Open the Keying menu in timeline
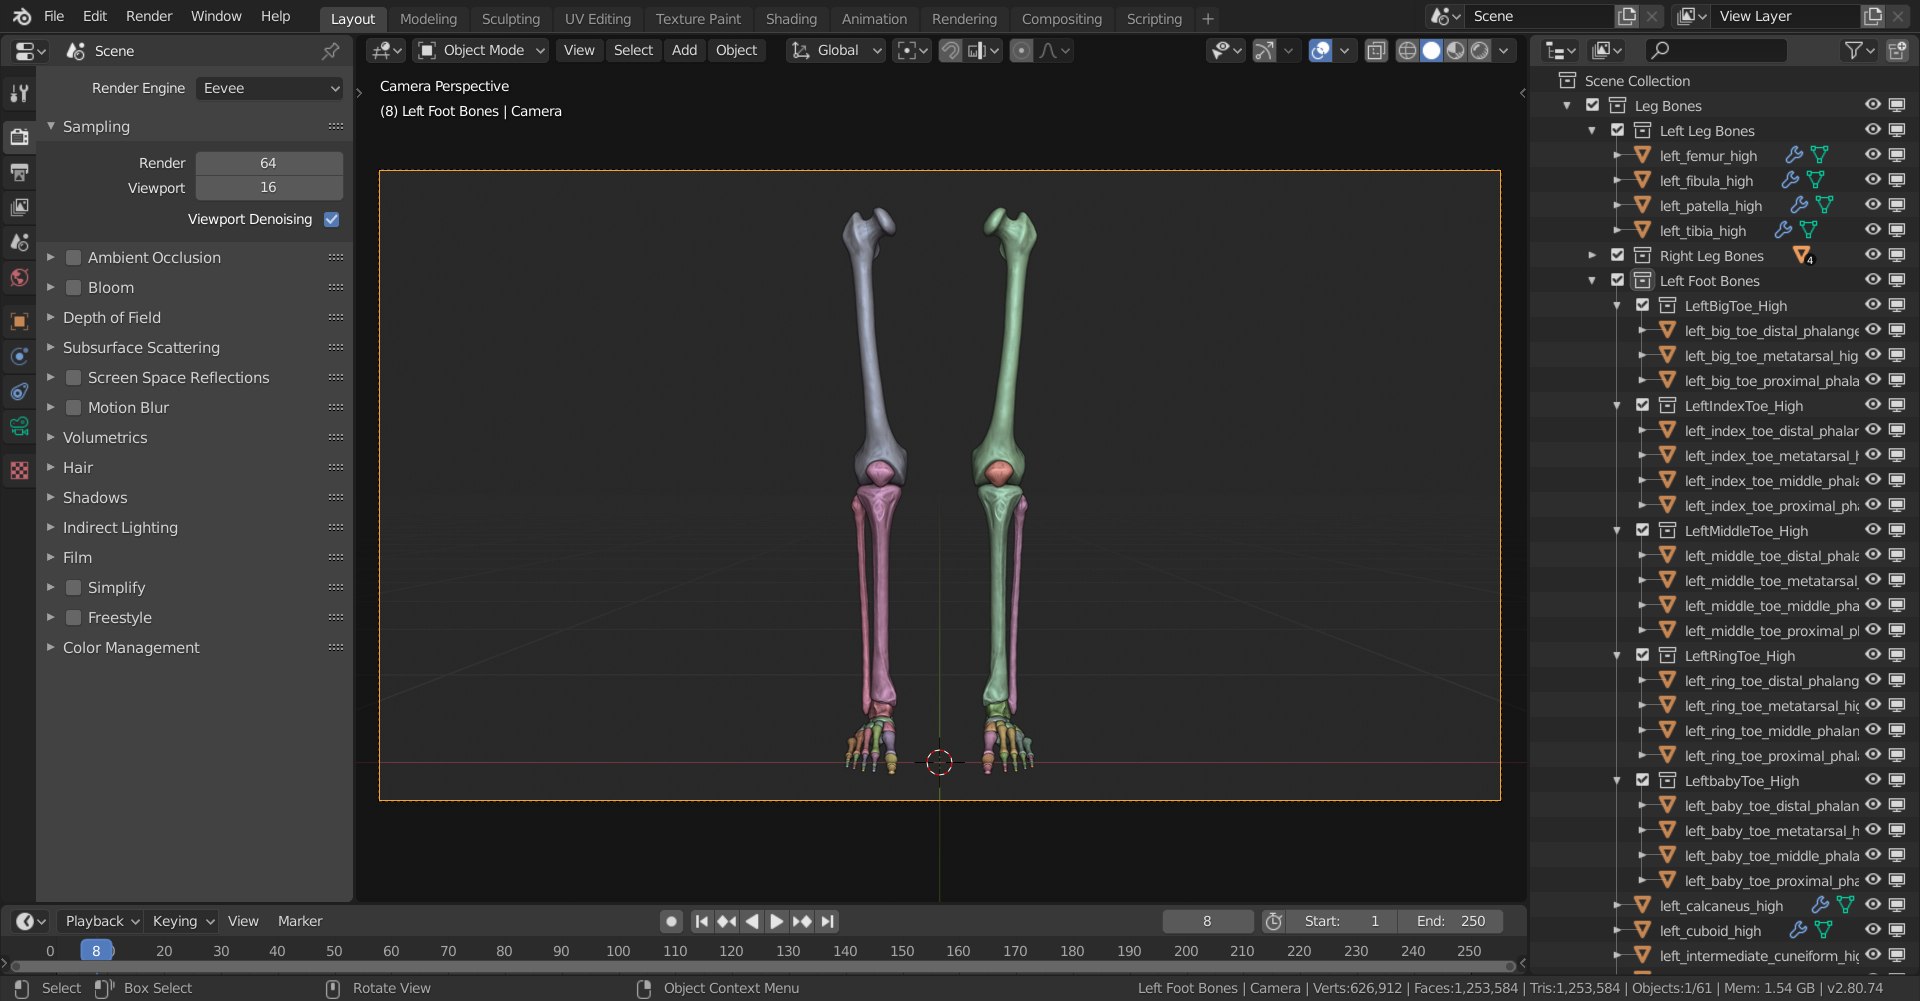Image resolution: width=1920 pixels, height=1001 pixels. (183, 921)
